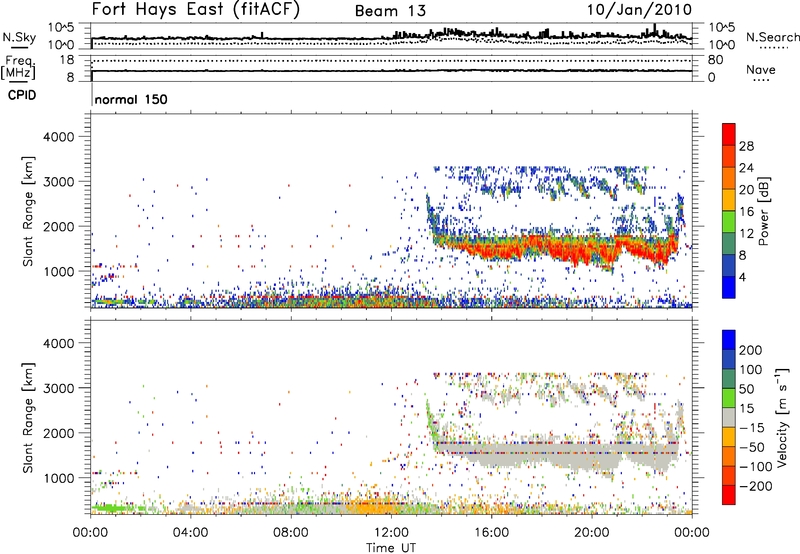The height and width of the screenshot is (554, 800).
Task: Click the "CPID" row label
Action: (22, 95)
